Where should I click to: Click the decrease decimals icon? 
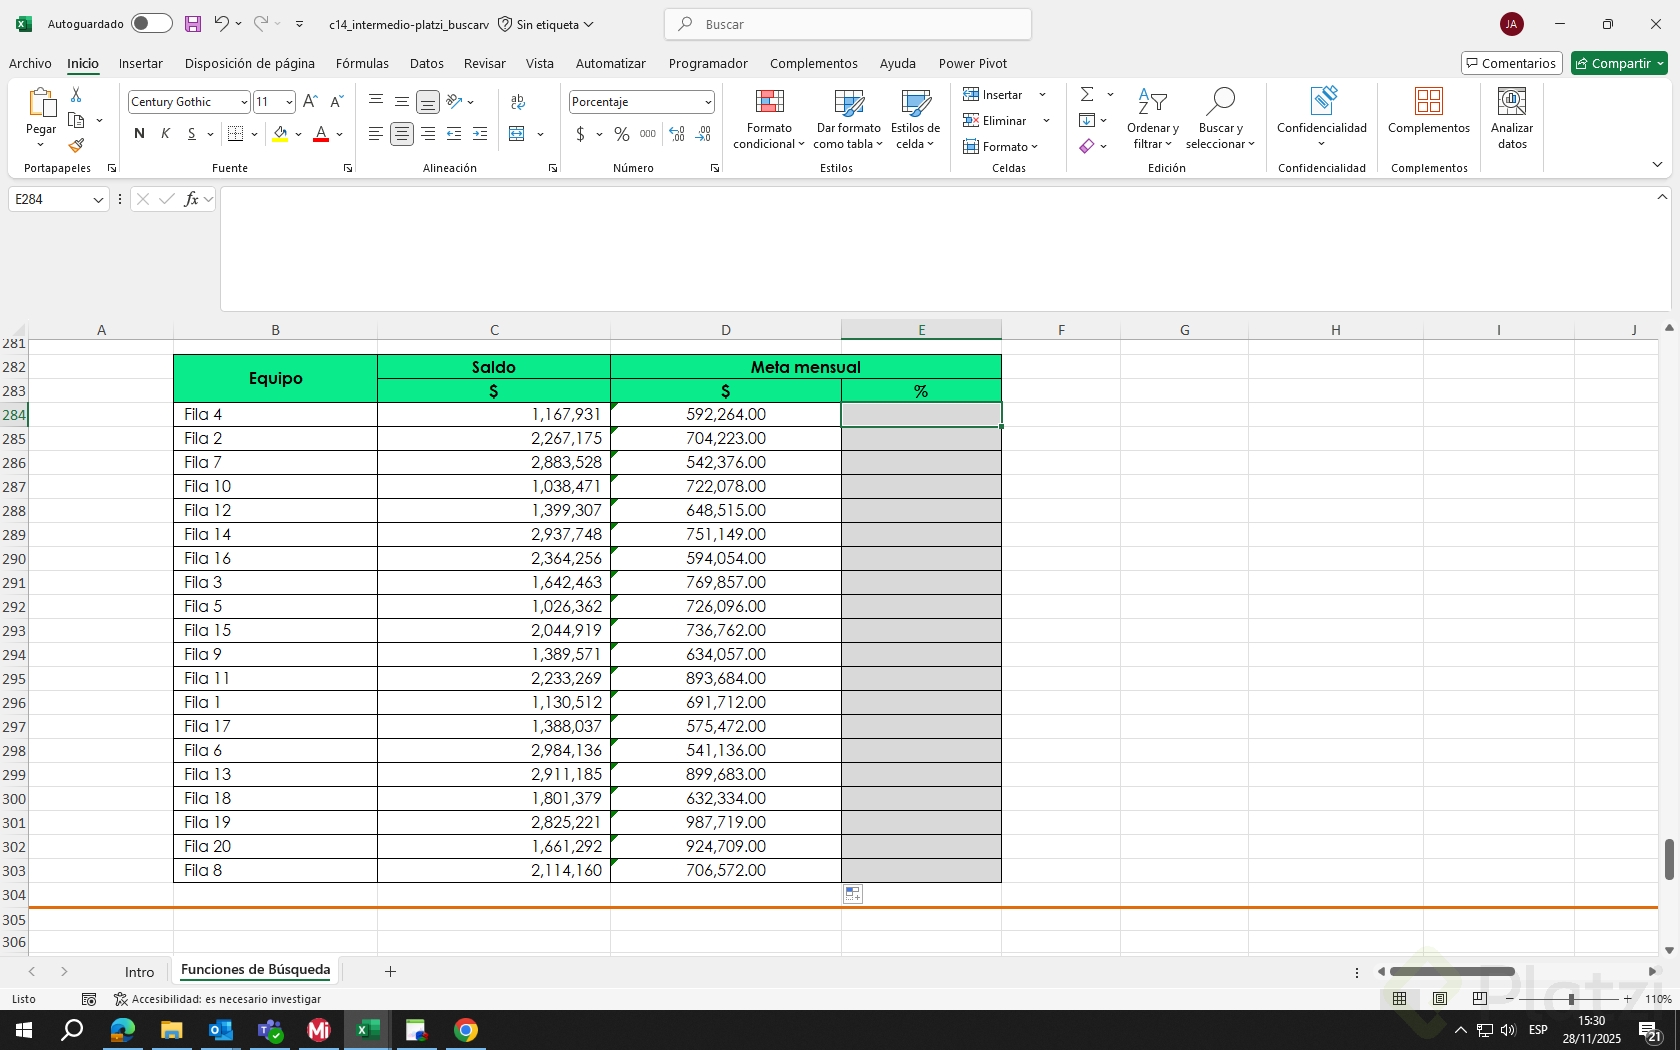[703, 134]
